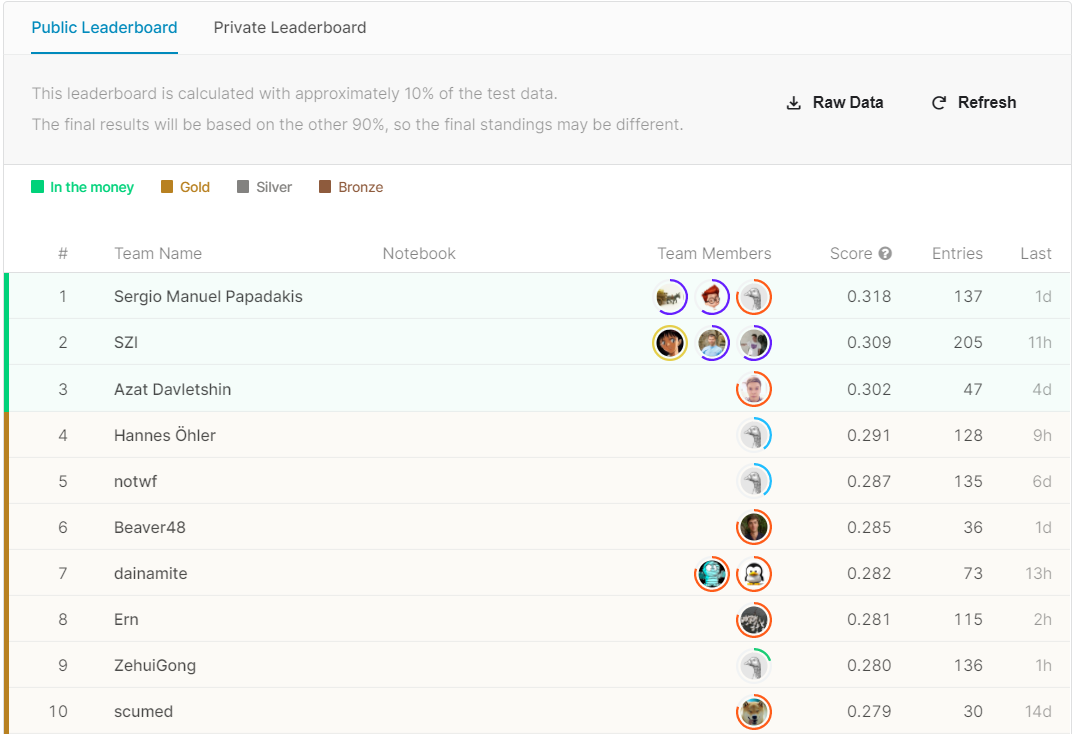Click the Gold legend color swatch
This screenshot has height=734, width=1076.
tap(167, 187)
